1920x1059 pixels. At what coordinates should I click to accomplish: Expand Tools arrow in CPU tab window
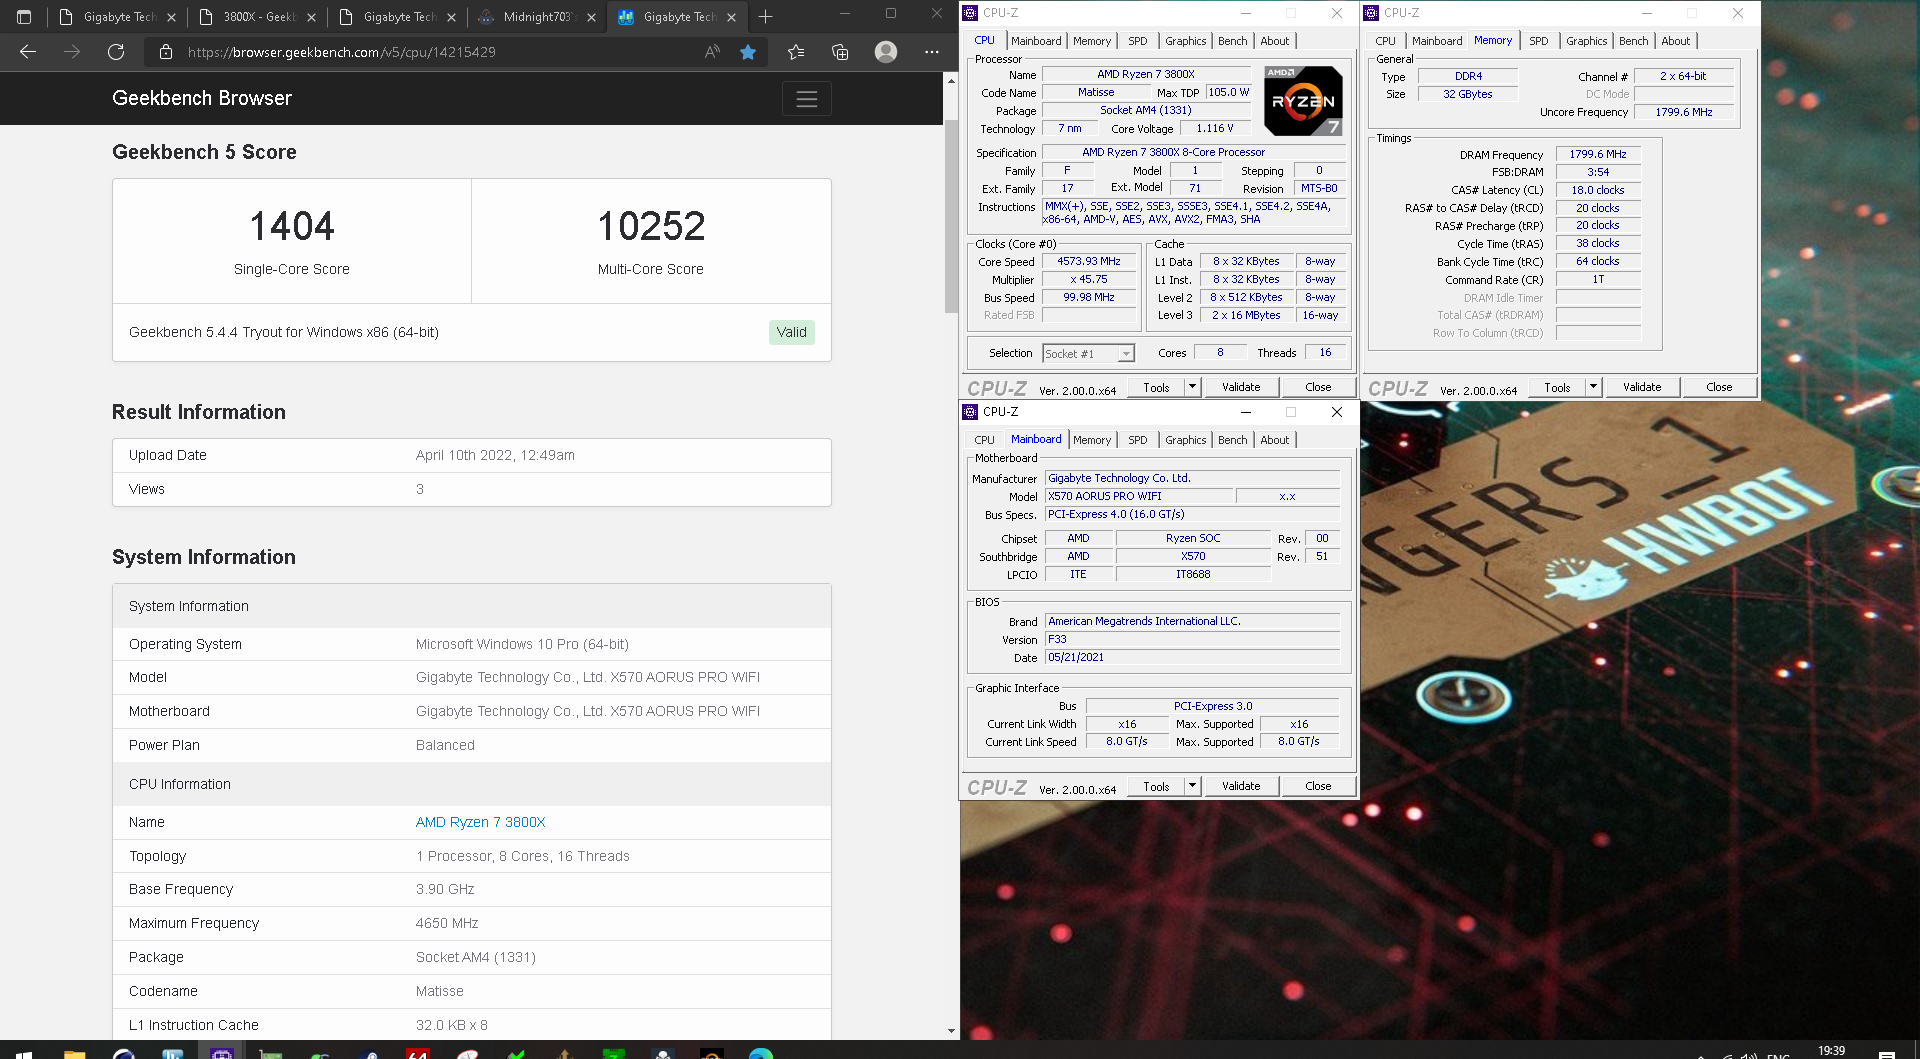[1192, 387]
